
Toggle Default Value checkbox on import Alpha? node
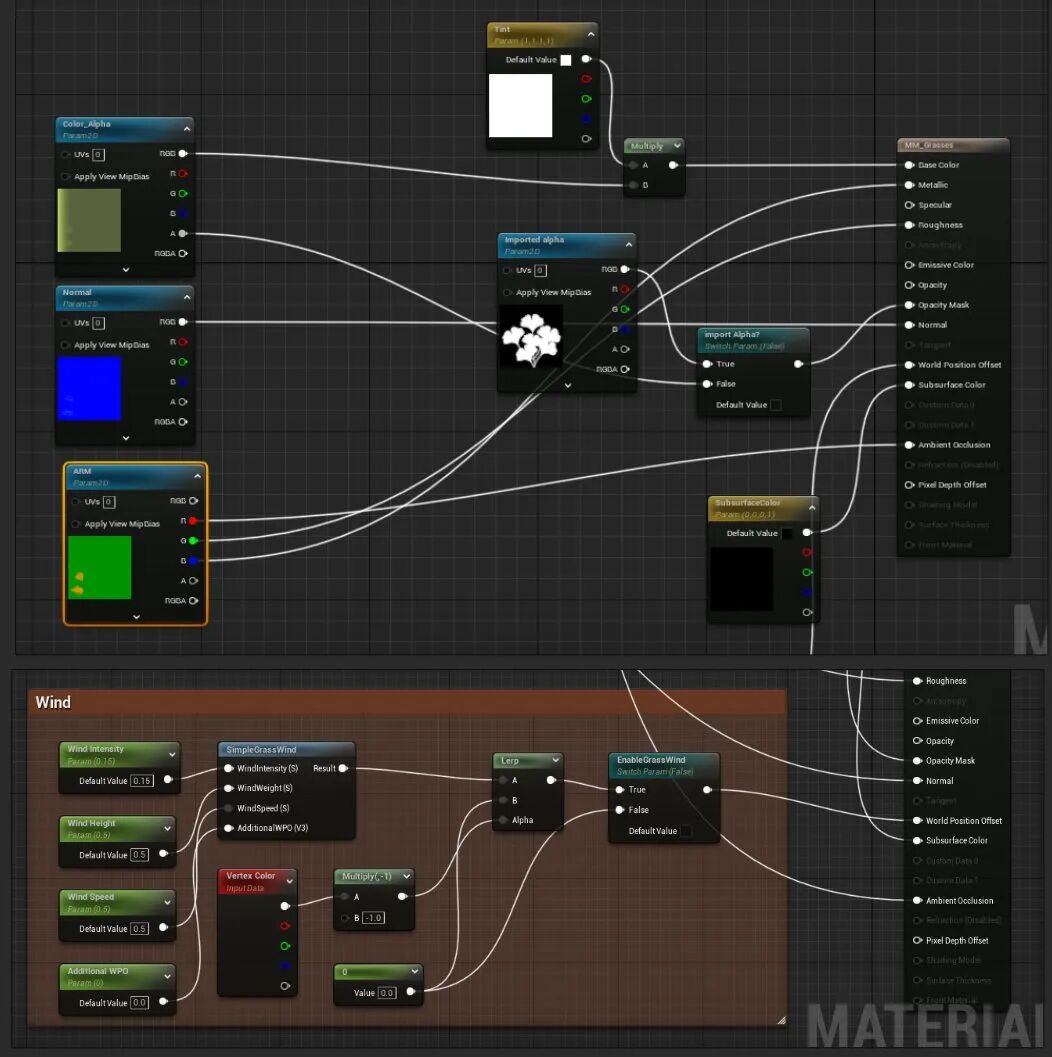[x=776, y=404]
